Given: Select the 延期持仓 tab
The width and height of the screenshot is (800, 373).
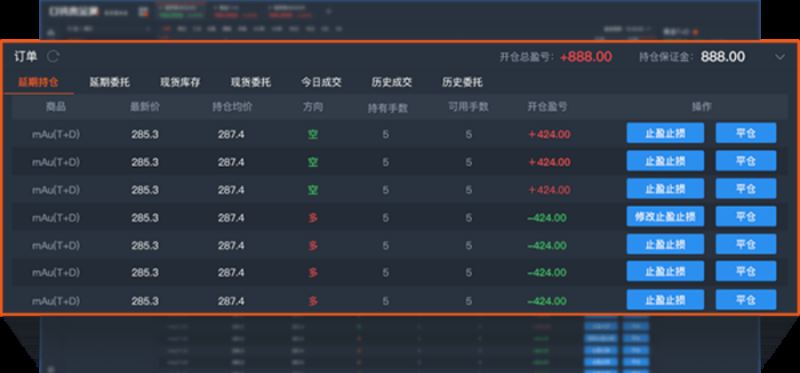Looking at the screenshot, I should pos(38,82).
